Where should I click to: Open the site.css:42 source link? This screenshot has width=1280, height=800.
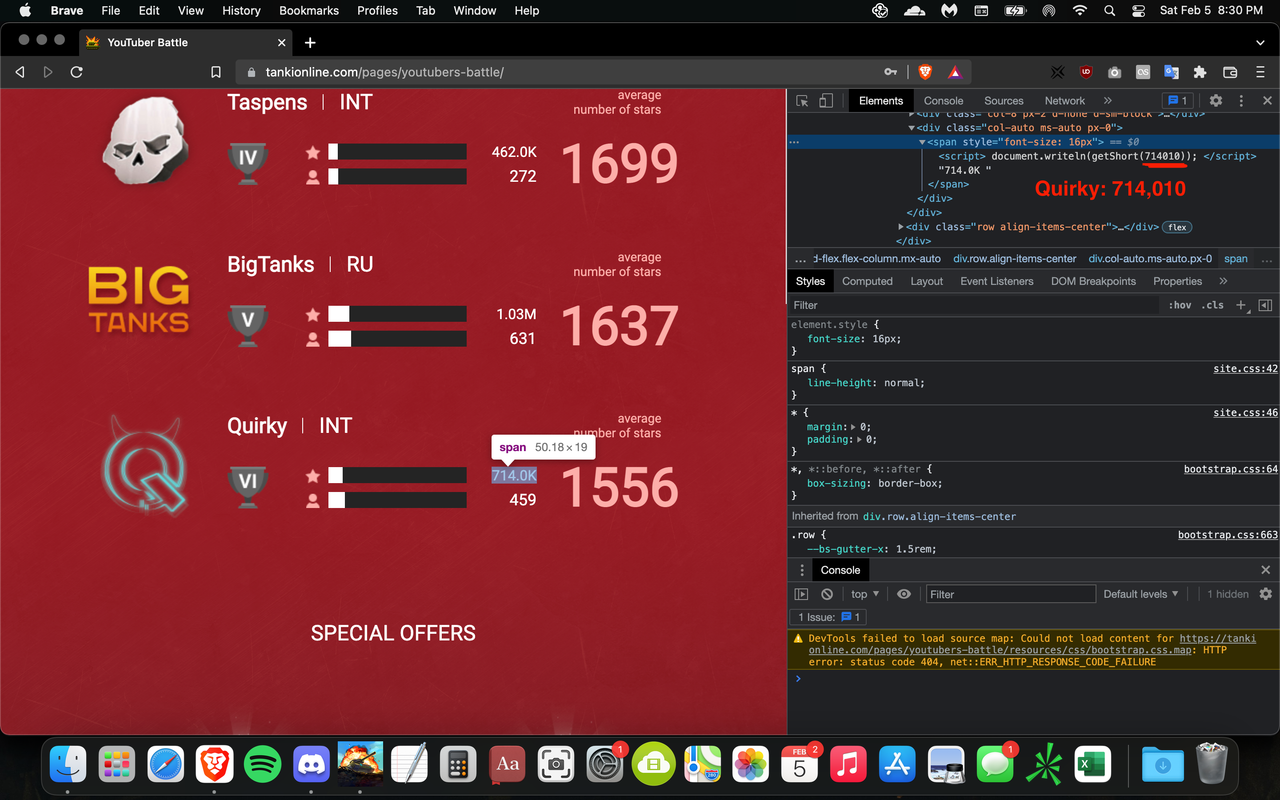[1245, 369]
